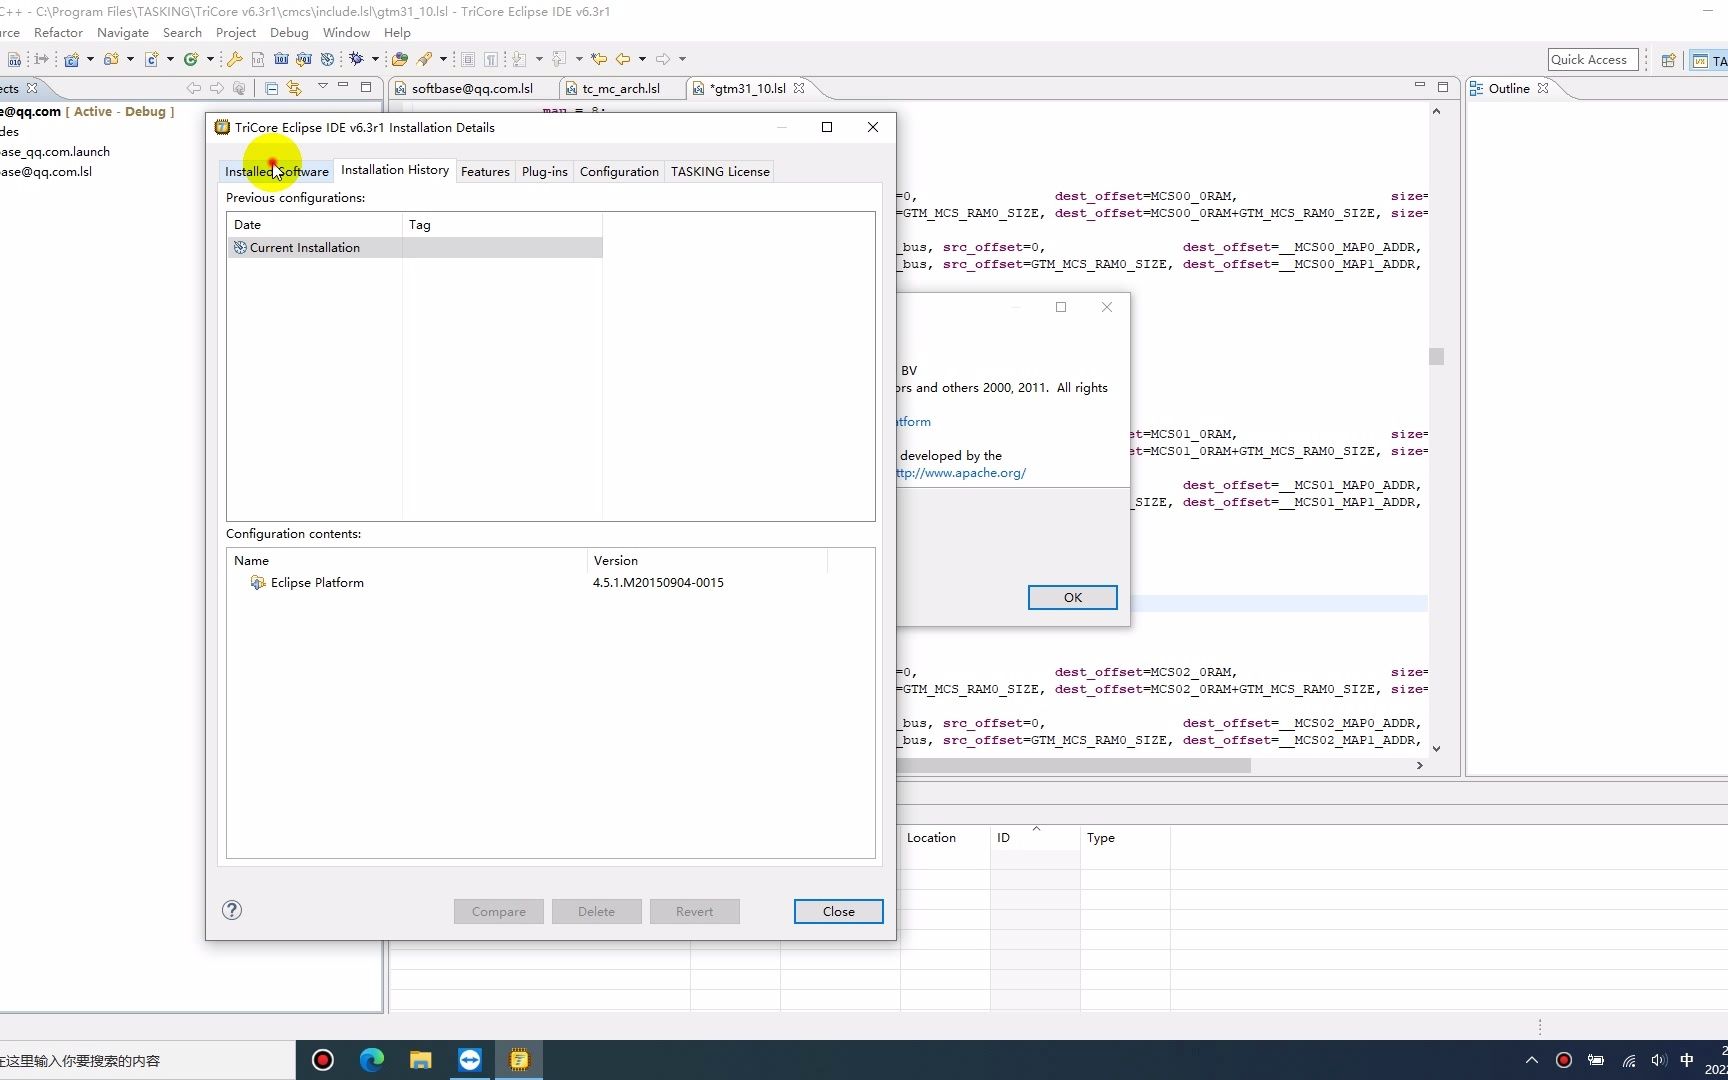Click the Open Perspective icon
Screen dimensions: 1728x1080
pyautogui.click(x=1668, y=60)
